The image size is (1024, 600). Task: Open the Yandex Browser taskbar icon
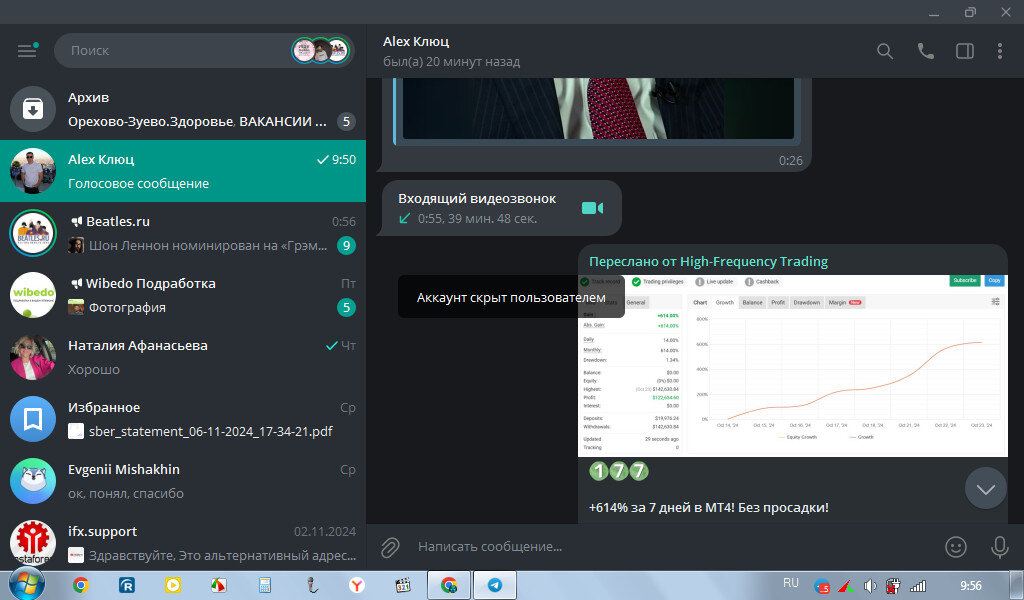[x=357, y=585]
